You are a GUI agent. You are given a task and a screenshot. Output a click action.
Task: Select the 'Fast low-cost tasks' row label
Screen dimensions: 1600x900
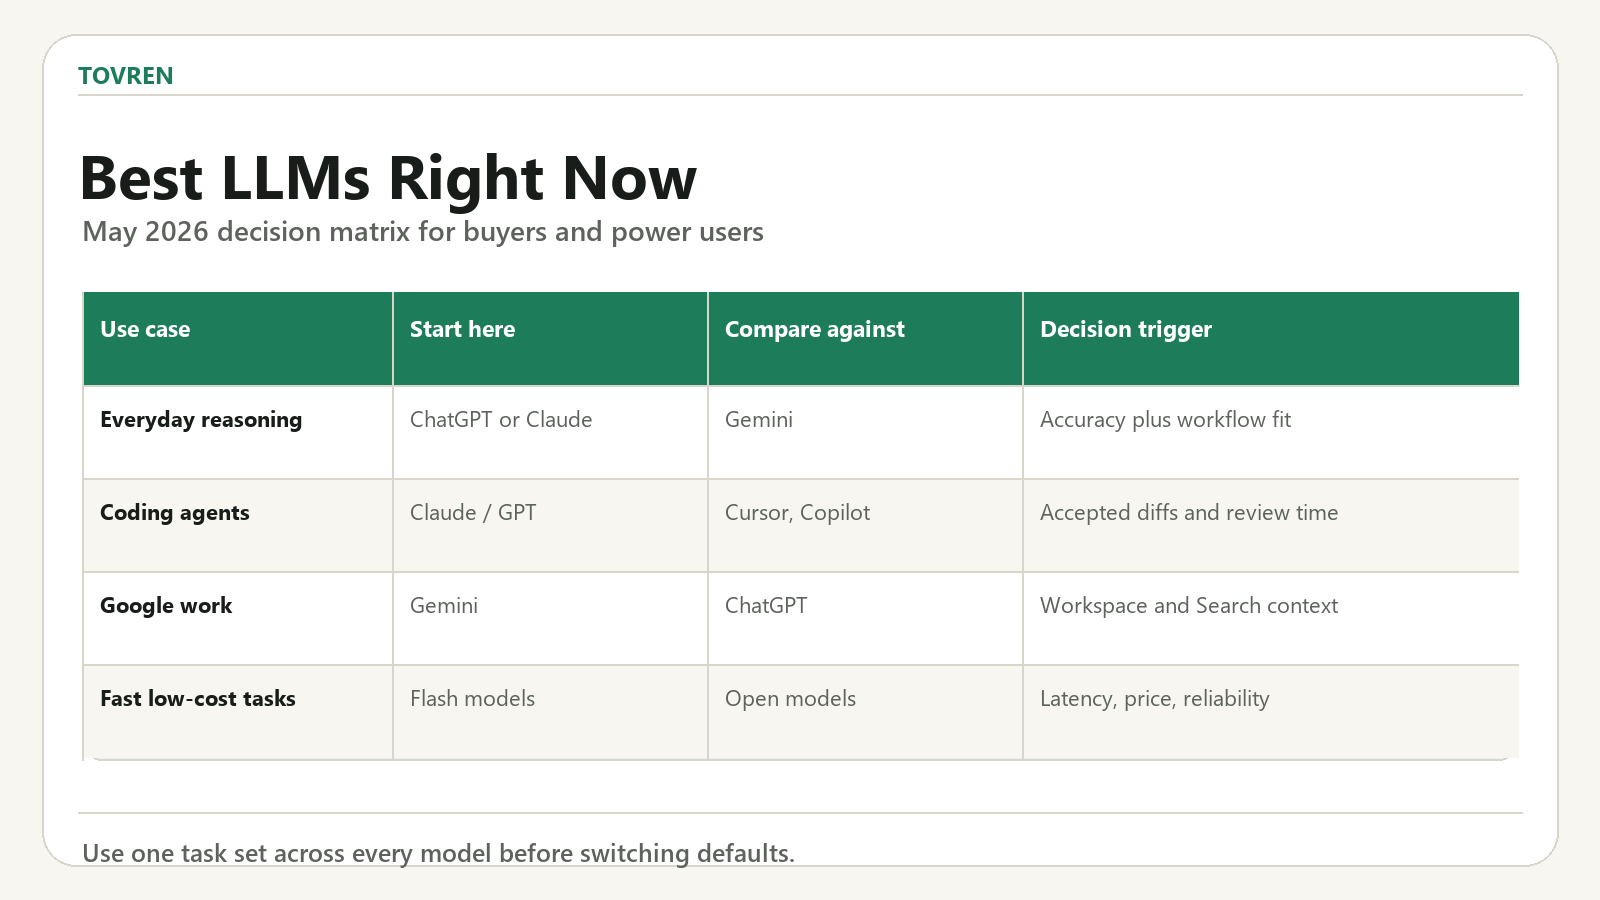(198, 699)
